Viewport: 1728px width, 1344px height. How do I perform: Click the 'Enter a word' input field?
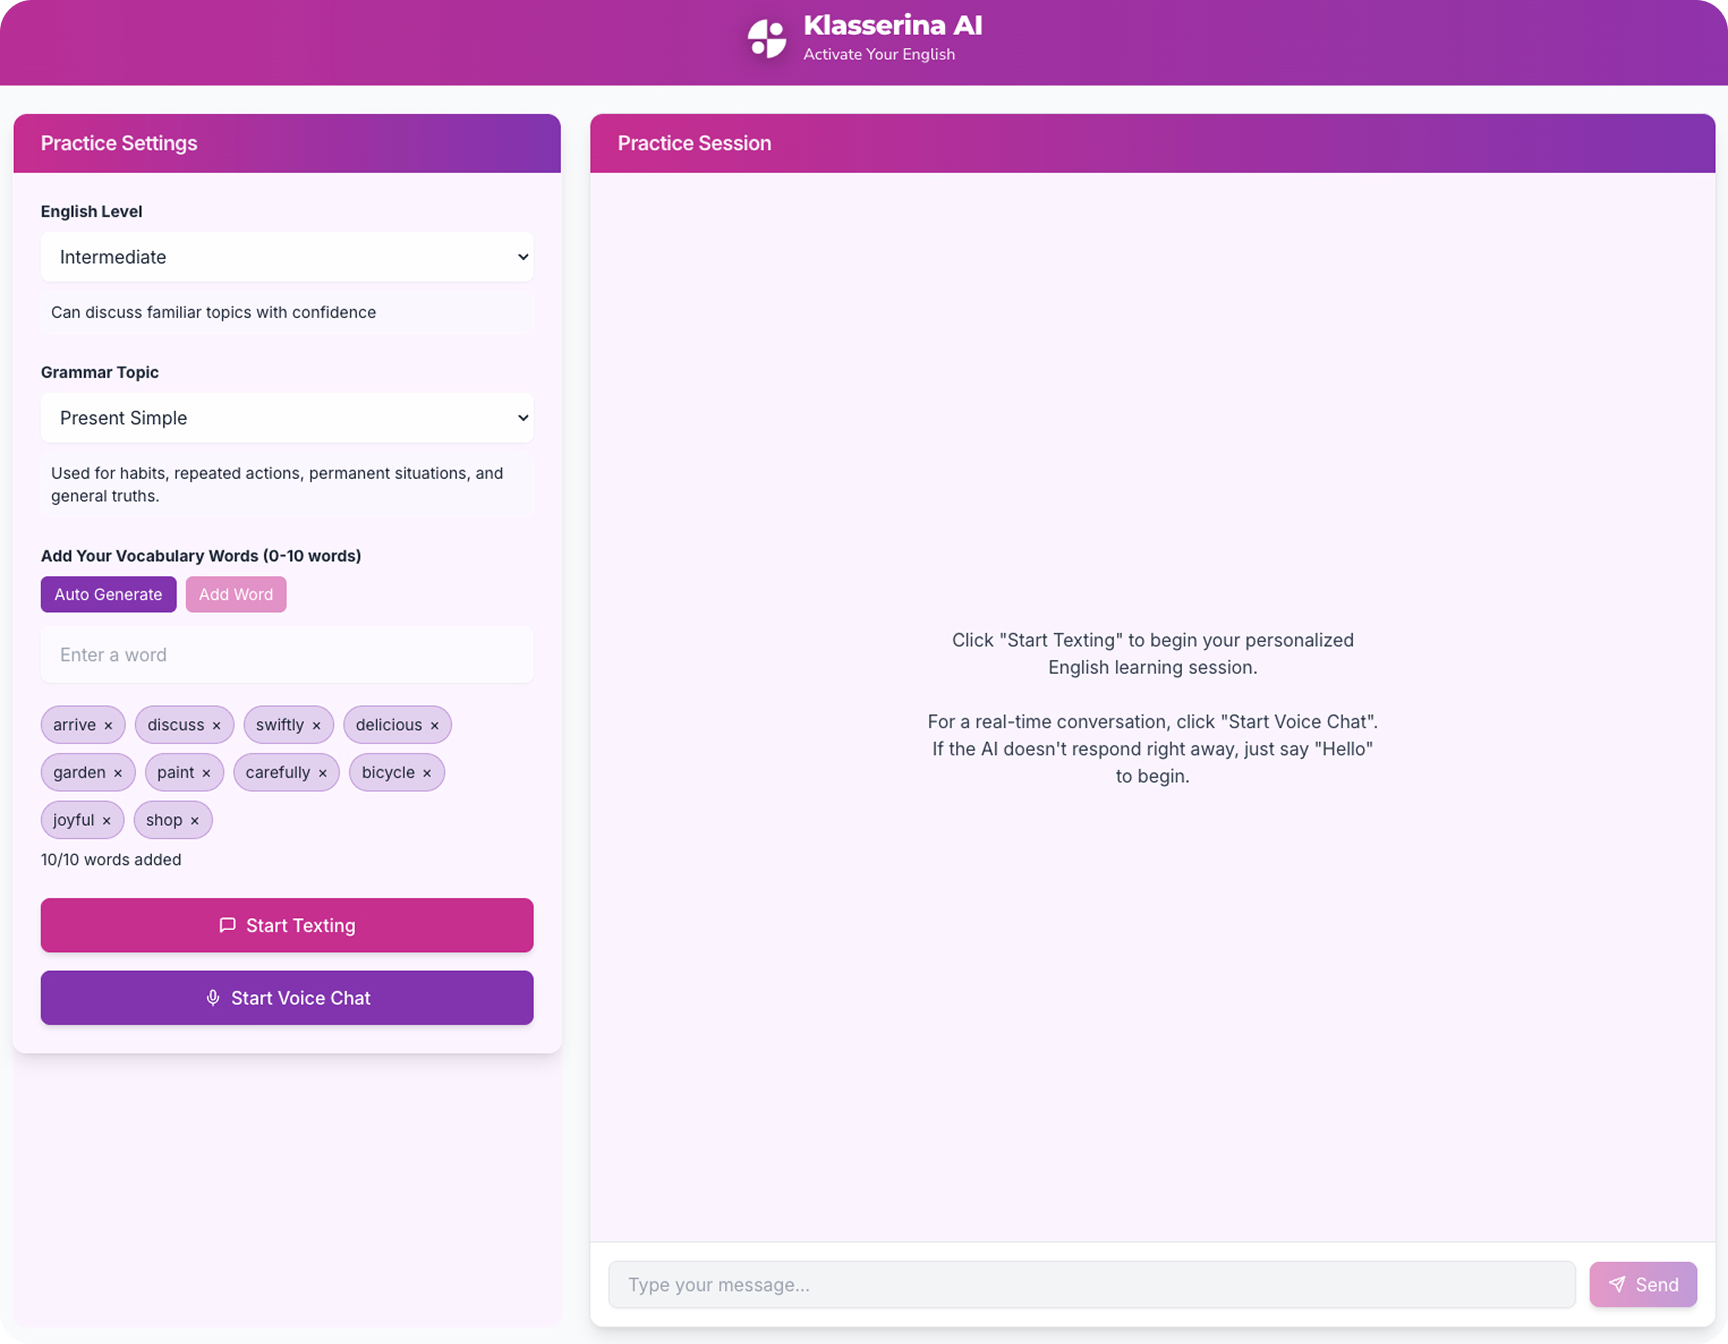[x=286, y=654]
